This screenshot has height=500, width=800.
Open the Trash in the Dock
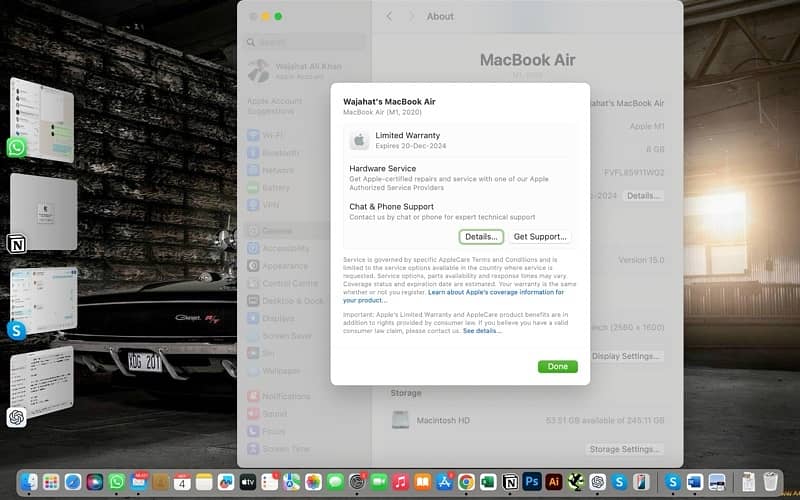coord(770,482)
